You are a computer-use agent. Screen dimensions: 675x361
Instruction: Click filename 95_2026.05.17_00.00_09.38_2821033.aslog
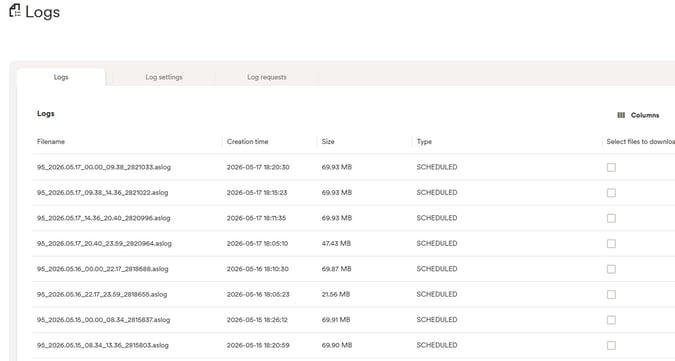(104, 167)
